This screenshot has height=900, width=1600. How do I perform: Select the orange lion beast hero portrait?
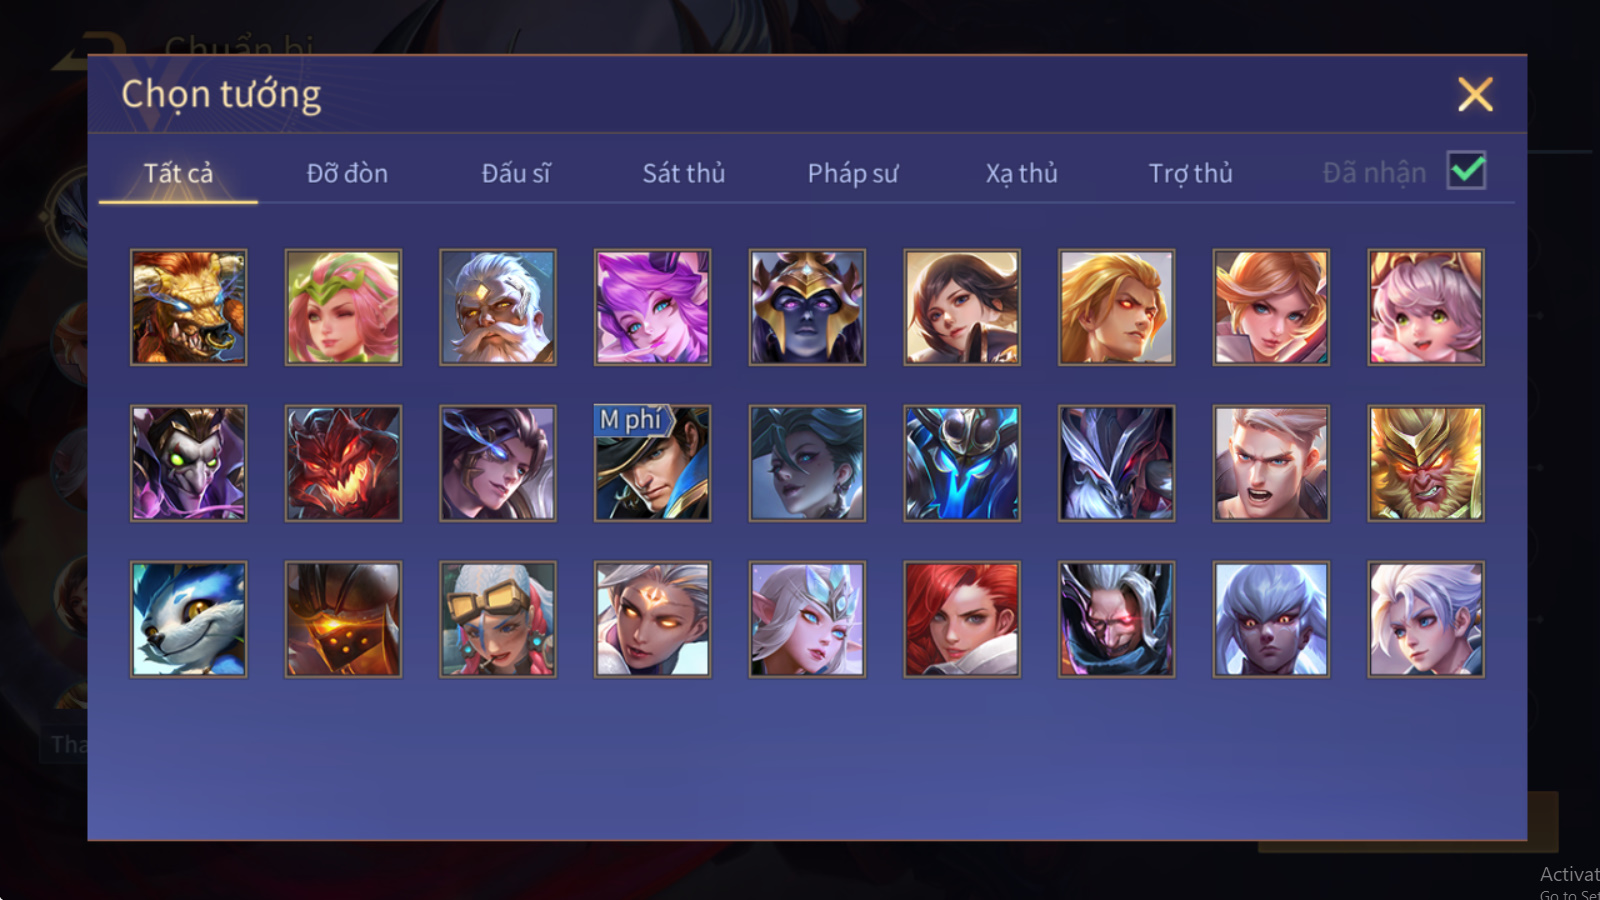tap(189, 307)
